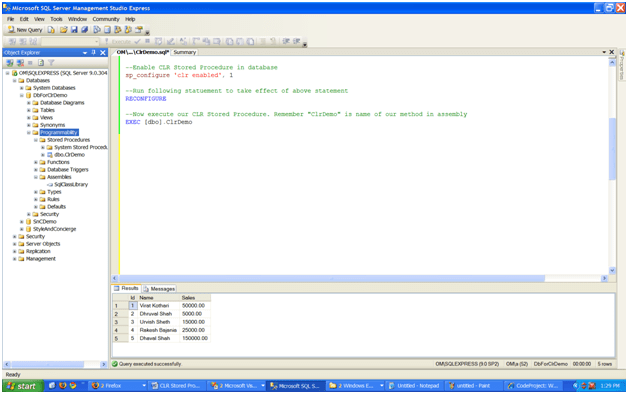Expand the System Databases node
This screenshot has width=628, height=394.
point(22,88)
